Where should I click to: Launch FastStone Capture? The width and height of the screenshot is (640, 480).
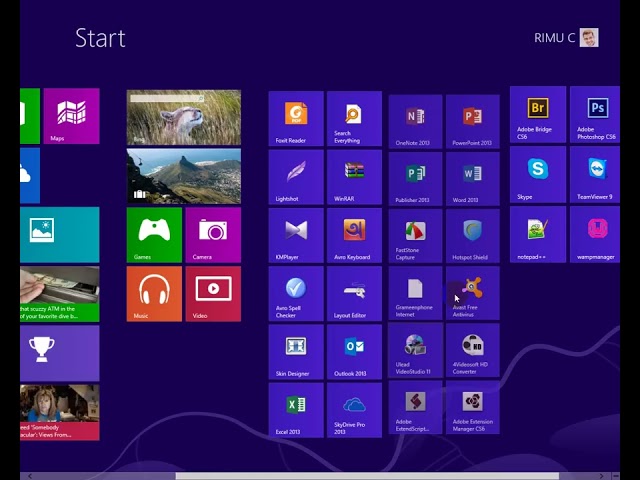click(x=416, y=236)
